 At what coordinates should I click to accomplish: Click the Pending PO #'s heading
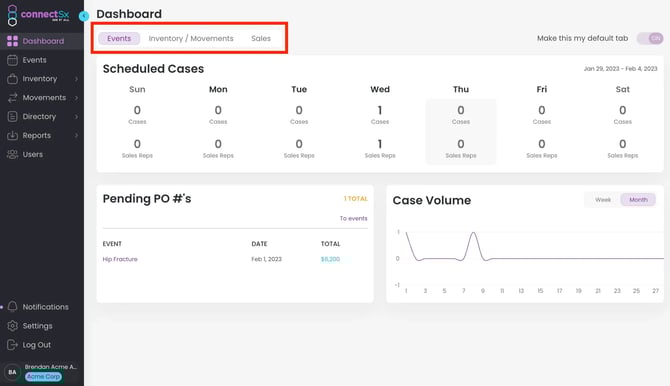click(x=147, y=199)
